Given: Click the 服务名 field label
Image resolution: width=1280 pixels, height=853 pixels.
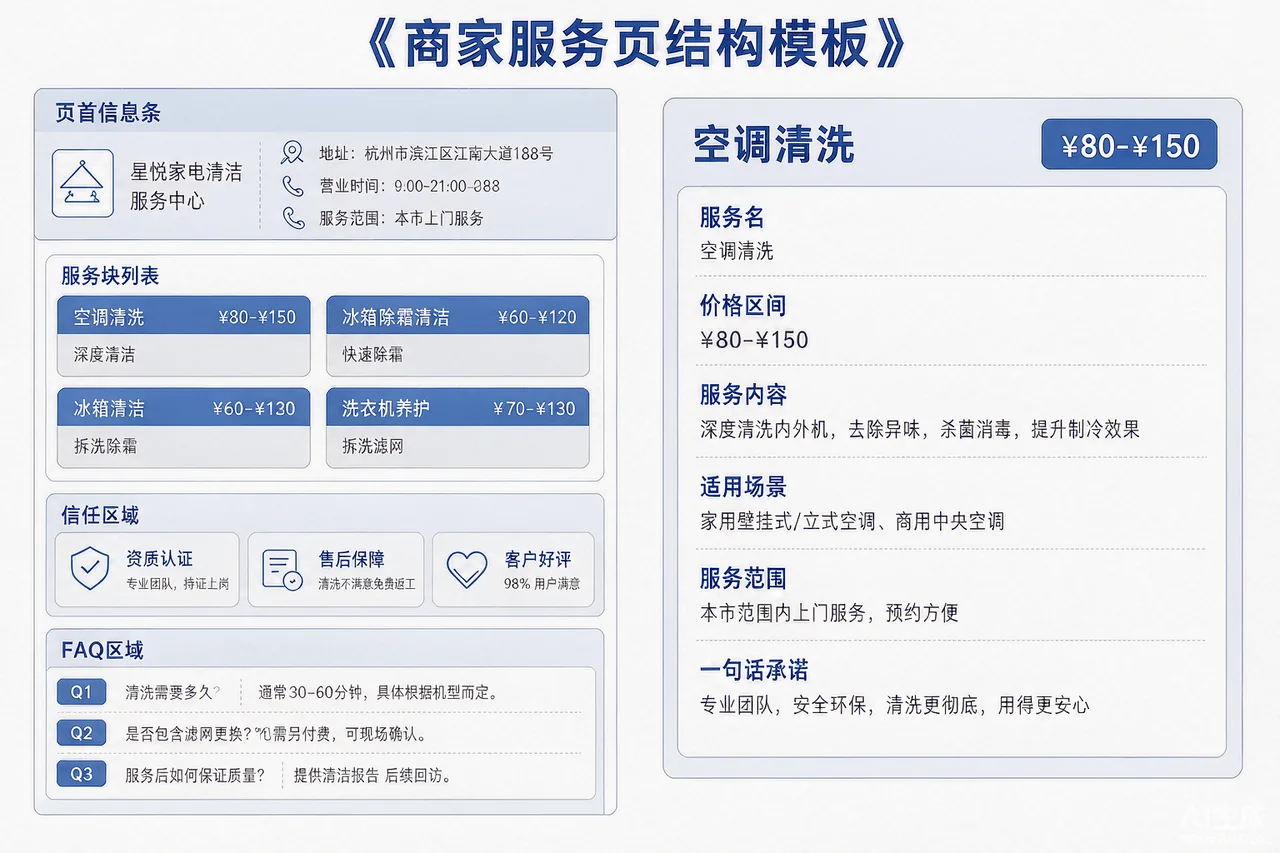Looking at the screenshot, I should [x=732, y=217].
